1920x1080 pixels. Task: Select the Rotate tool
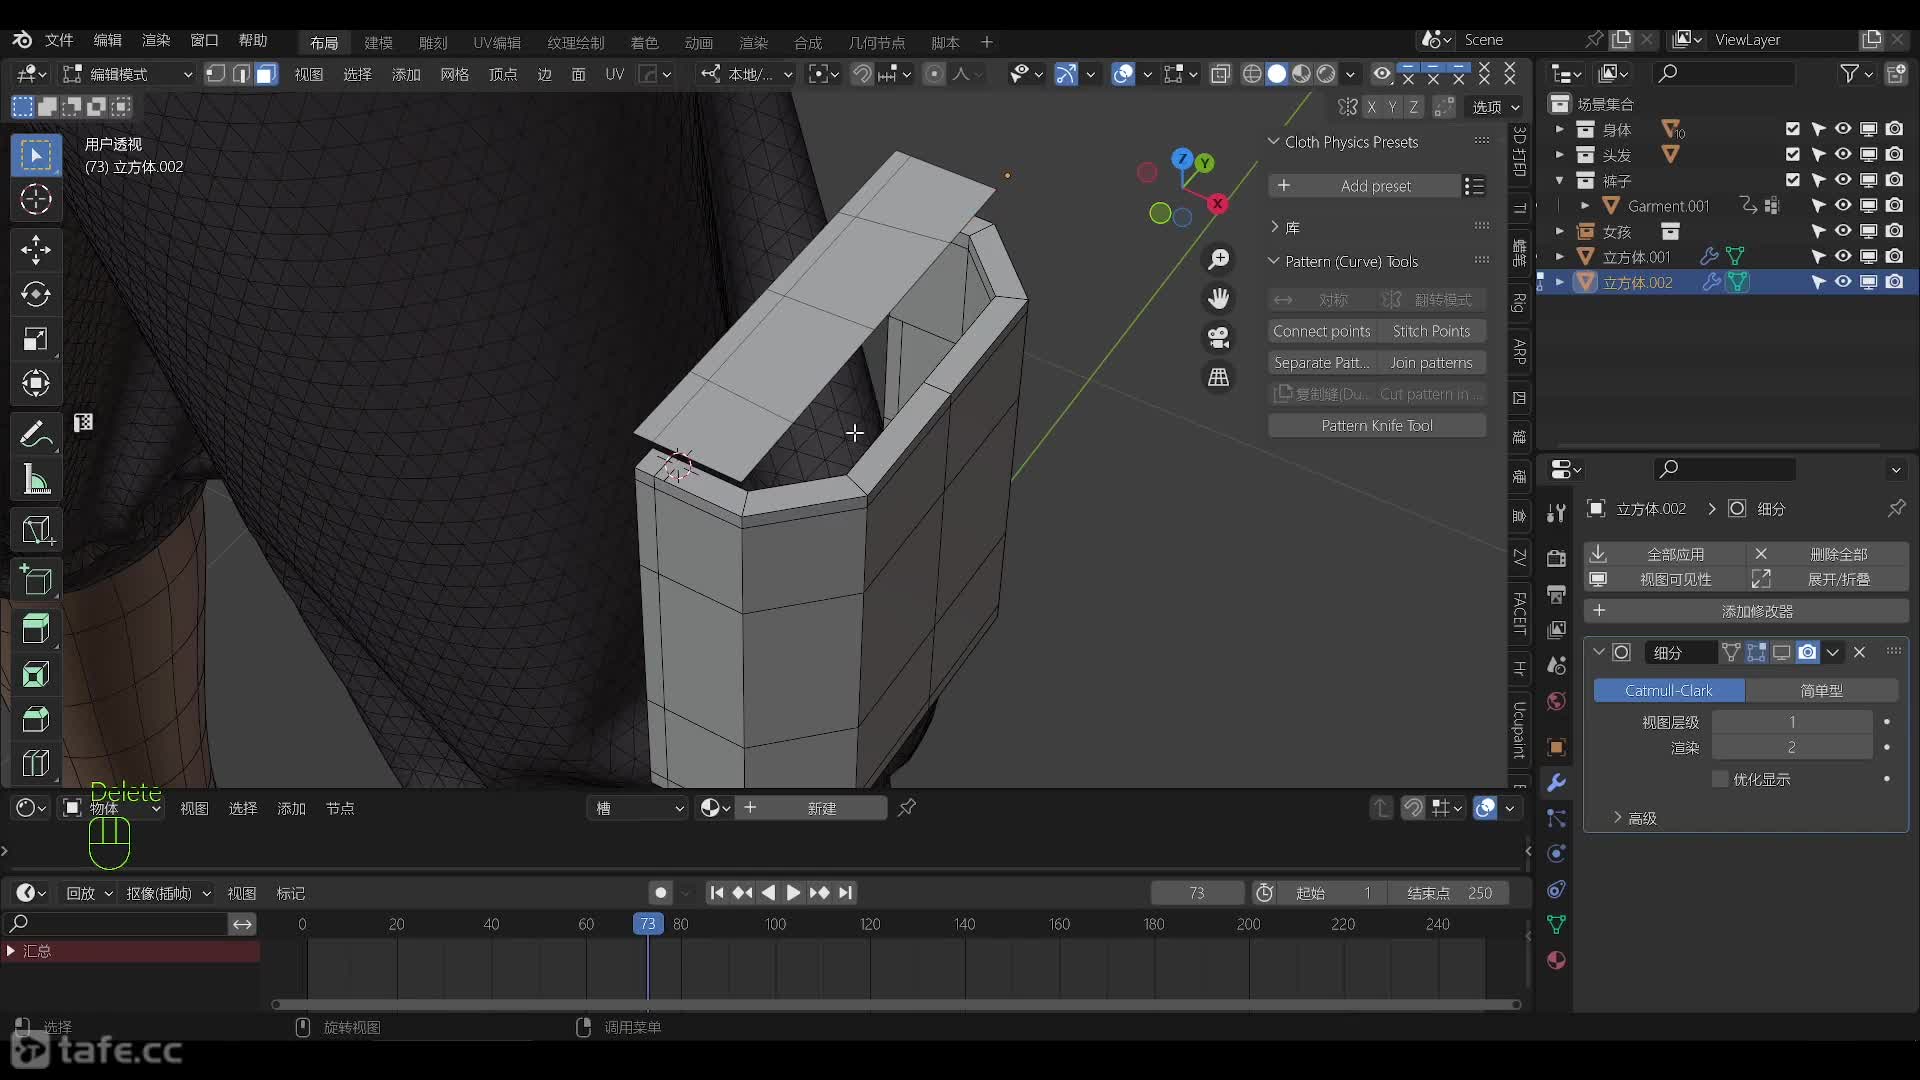tap(36, 294)
